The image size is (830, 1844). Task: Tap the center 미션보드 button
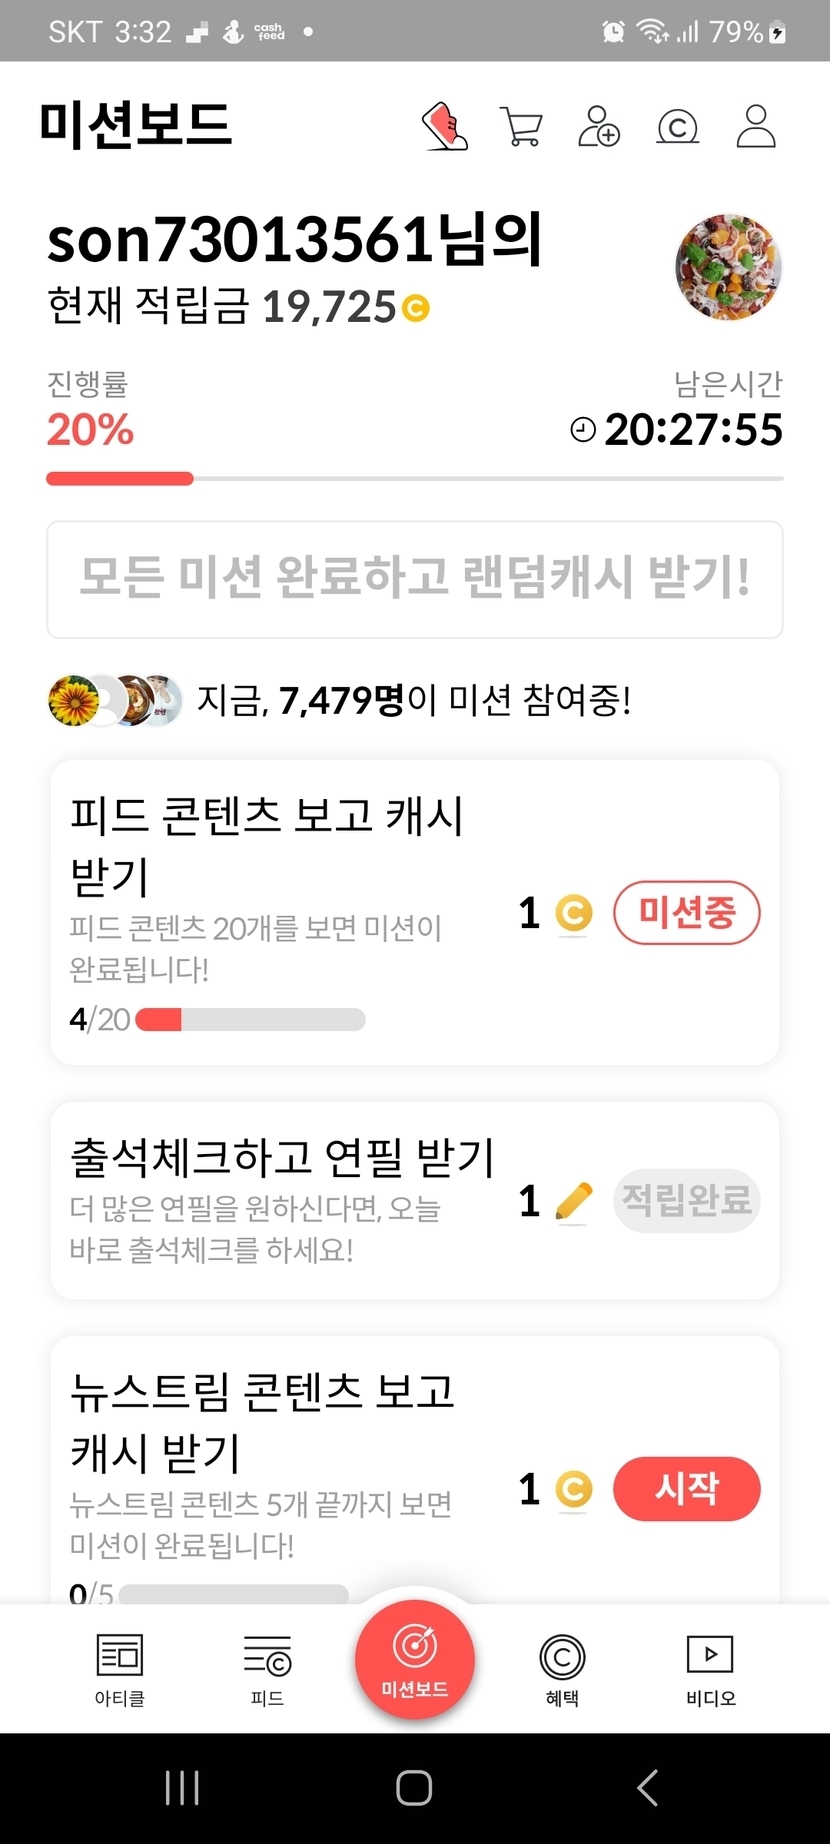click(x=415, y=1659)
